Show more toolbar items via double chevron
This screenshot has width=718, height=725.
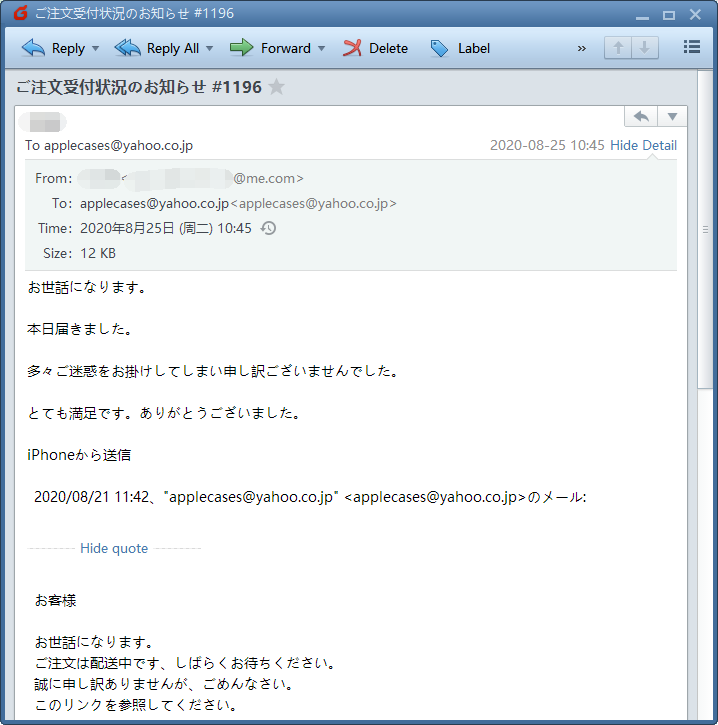(x=582, y=48)
